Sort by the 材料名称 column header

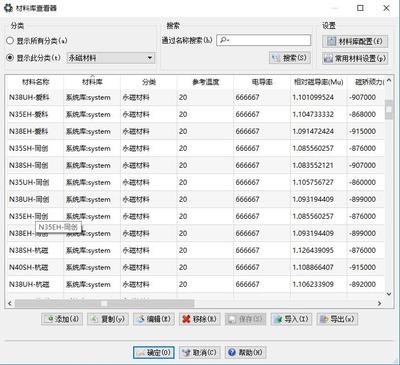[x=36, y=82]
